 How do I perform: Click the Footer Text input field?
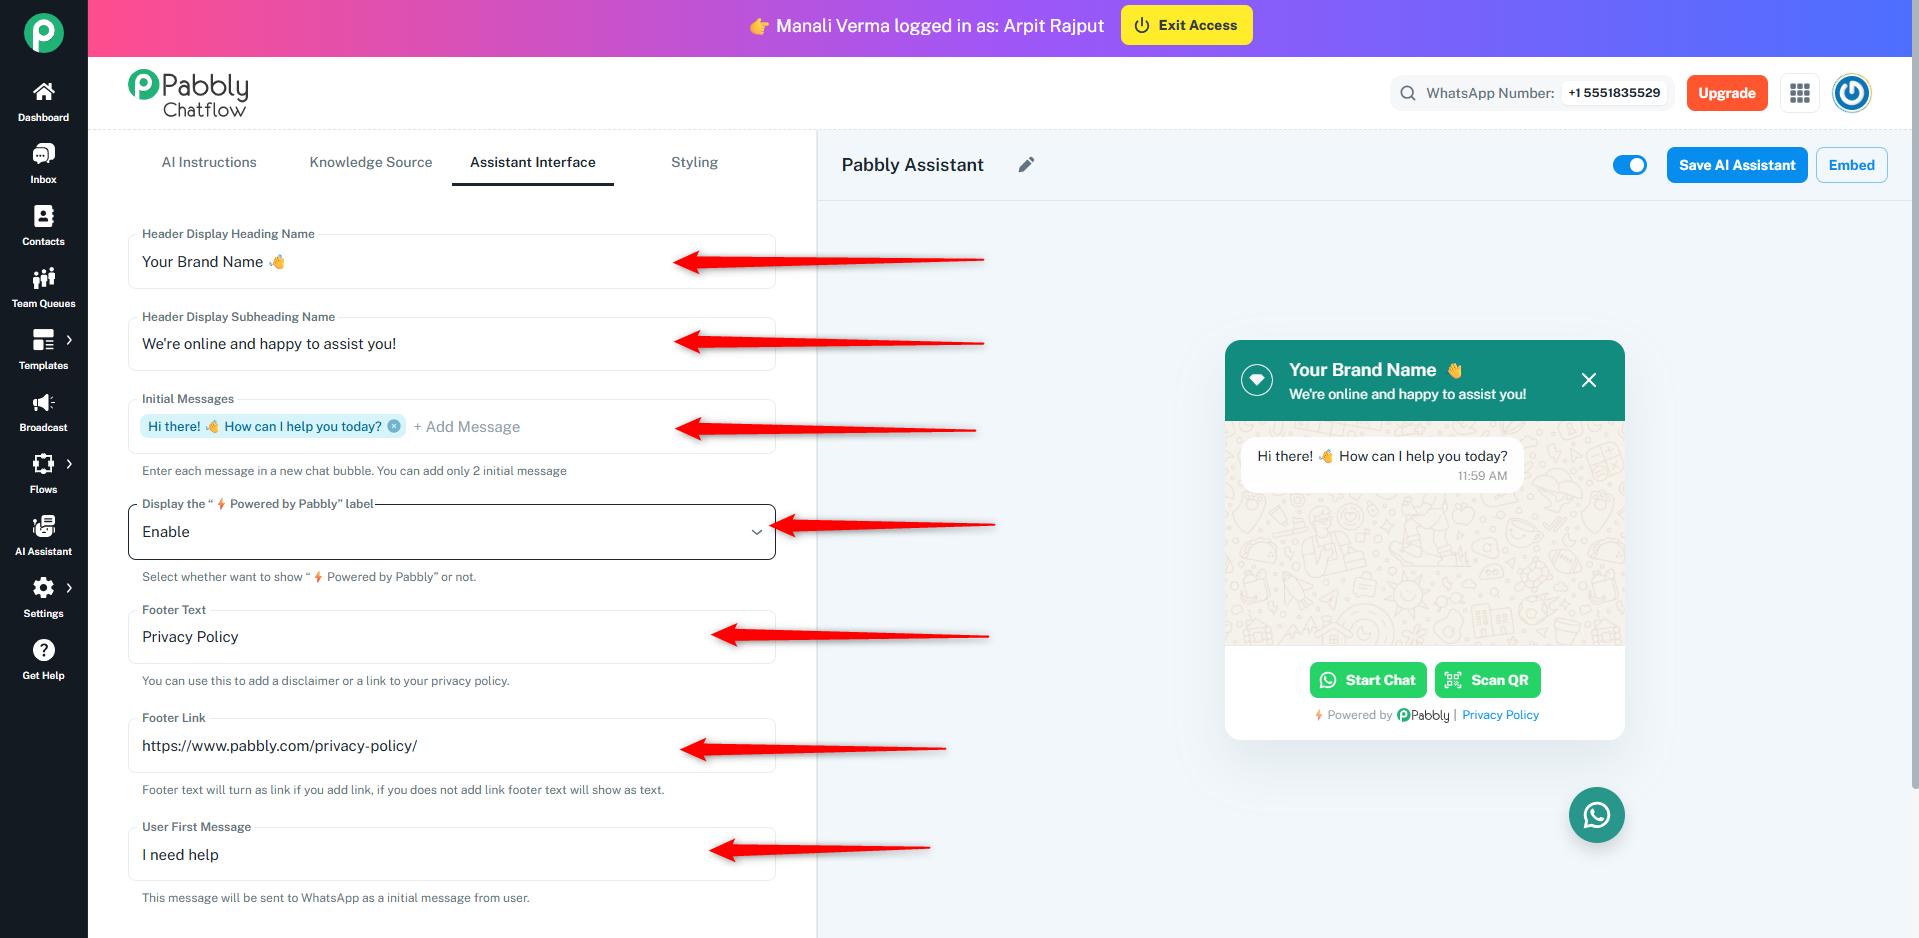[452, 637]
